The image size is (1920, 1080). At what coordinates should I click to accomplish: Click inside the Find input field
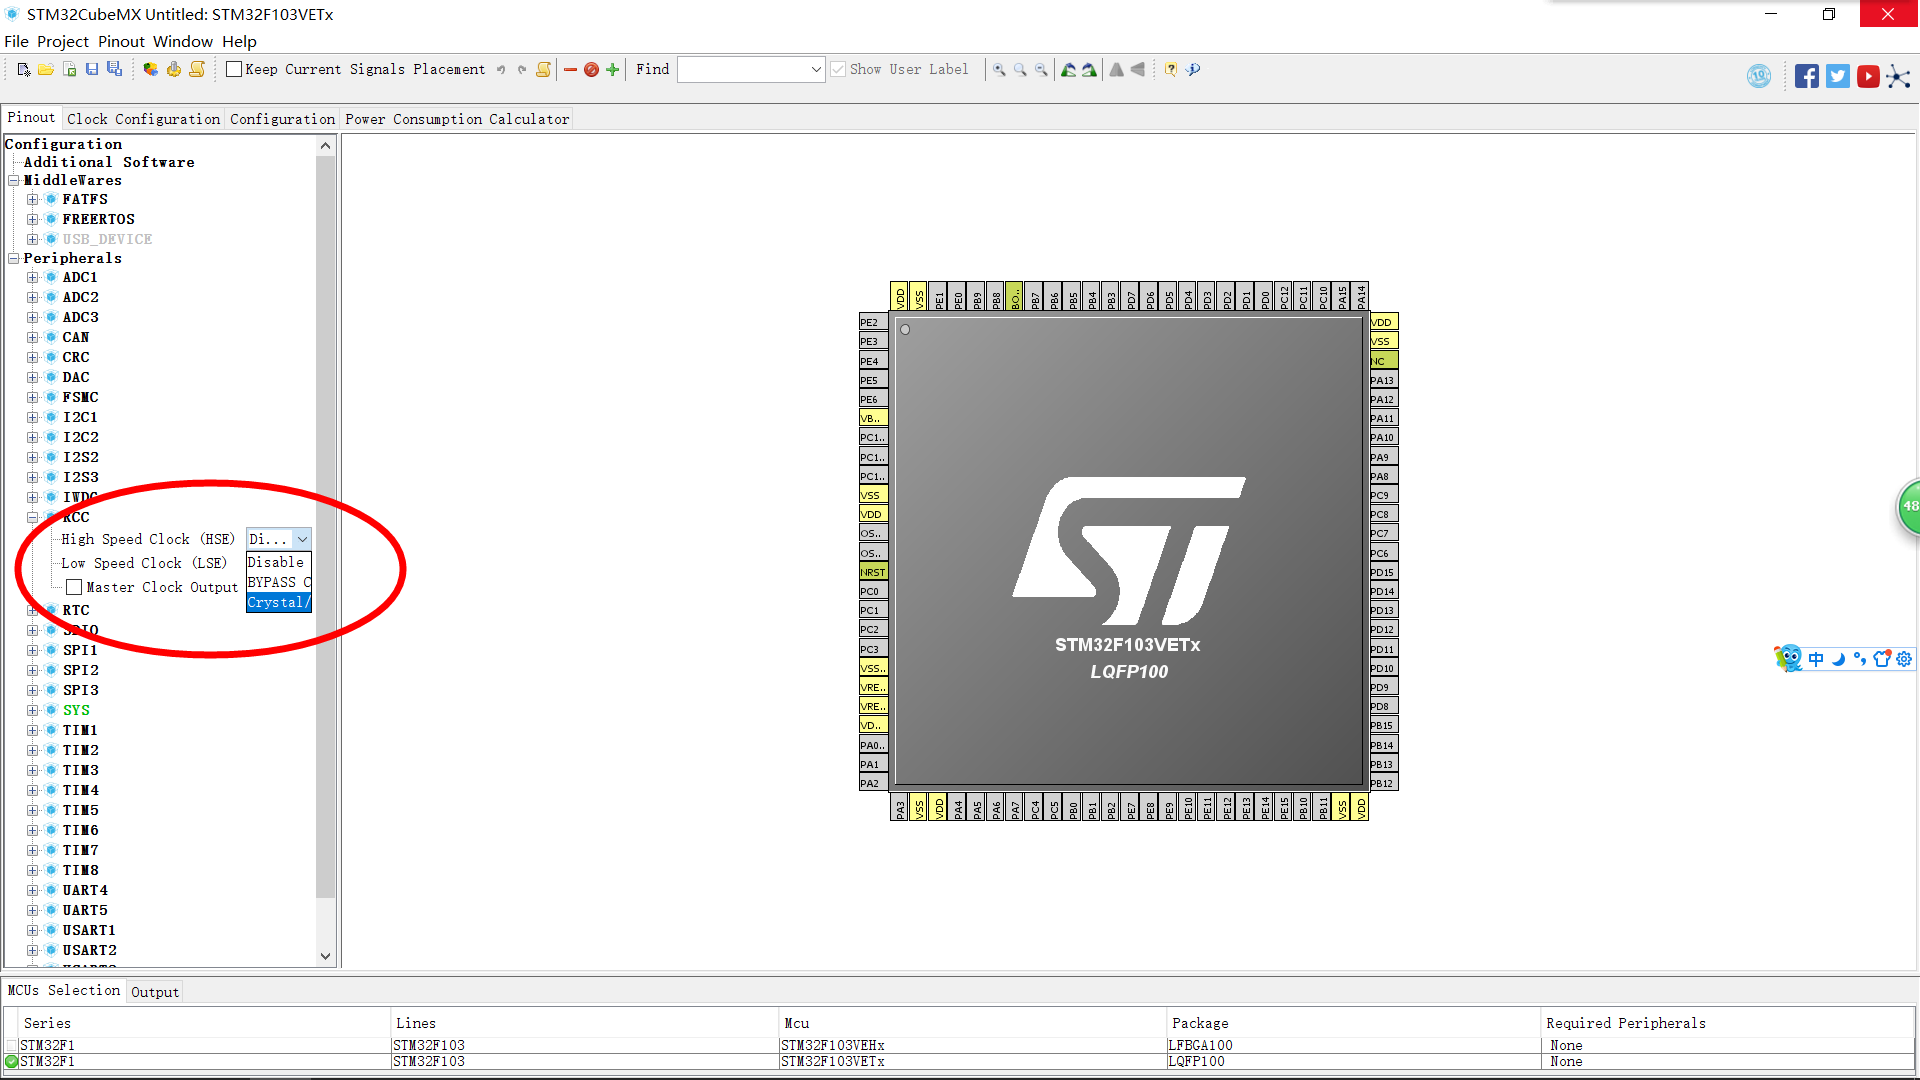pos(744,70)
